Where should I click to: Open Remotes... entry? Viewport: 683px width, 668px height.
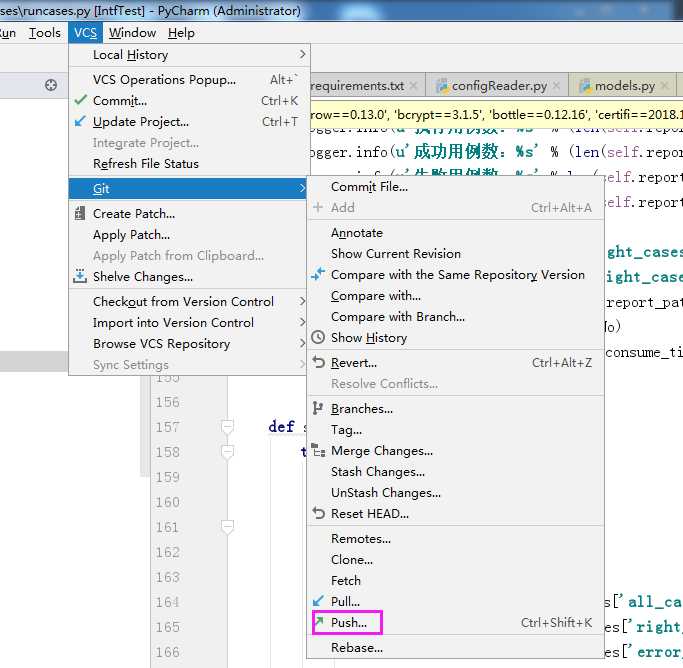tap(456, 539)
